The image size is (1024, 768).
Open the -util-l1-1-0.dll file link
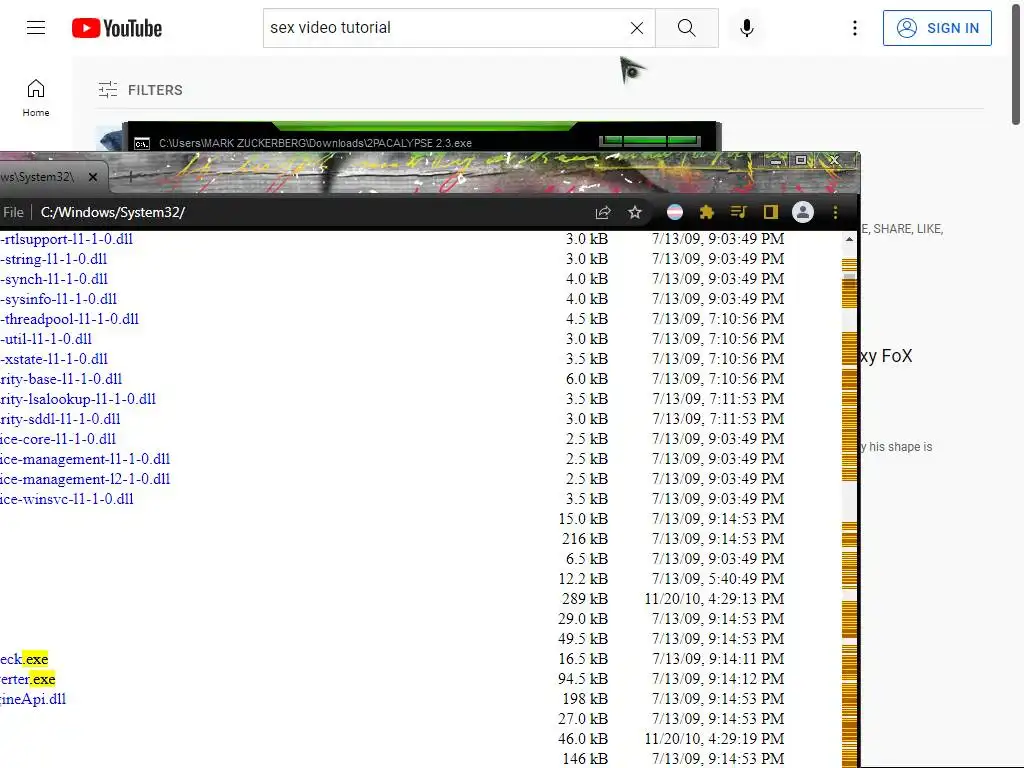(x=46, y=339)
